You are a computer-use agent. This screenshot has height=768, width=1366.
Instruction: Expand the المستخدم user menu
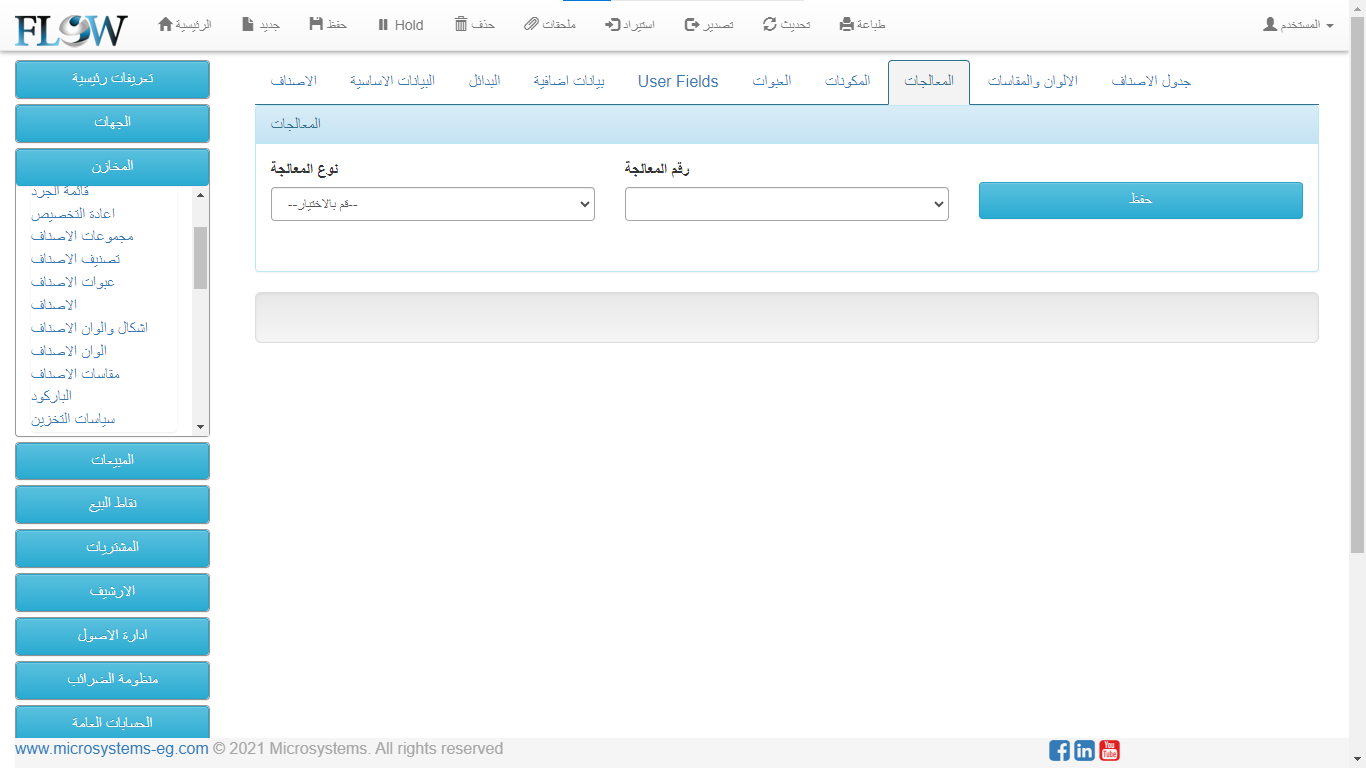click(1298, 24)
